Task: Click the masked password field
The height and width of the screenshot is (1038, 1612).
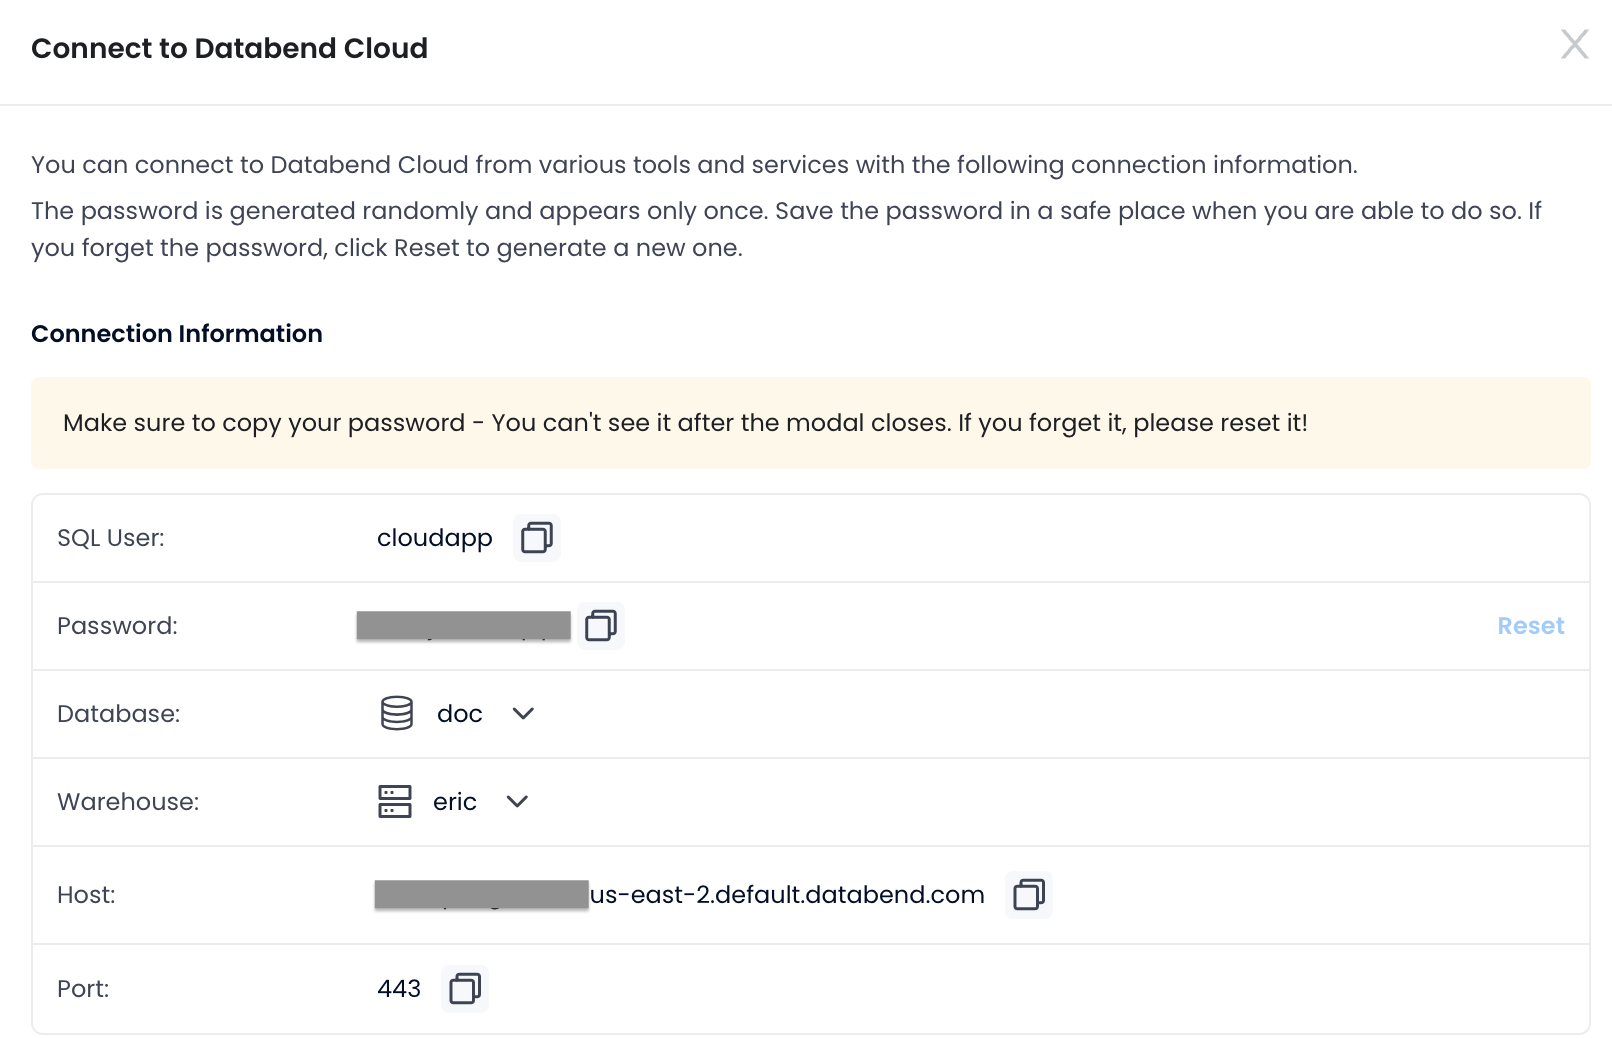Action: tap(464, 626)
